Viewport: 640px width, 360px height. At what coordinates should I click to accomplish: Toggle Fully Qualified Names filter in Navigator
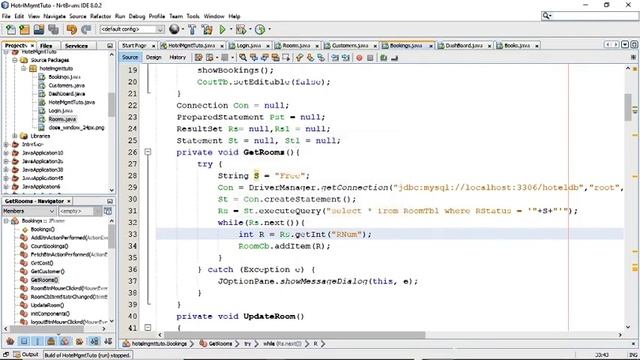79,341
